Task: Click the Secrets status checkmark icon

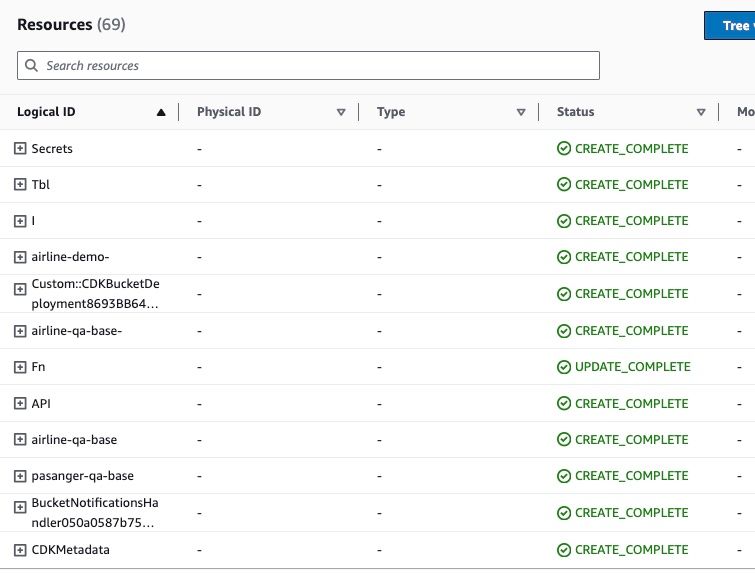Action: (x=564, y=148)
